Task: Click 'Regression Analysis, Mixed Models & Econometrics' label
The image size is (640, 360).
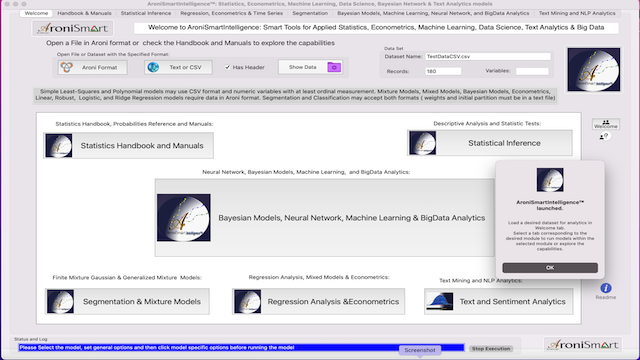Action: (319, 277)
